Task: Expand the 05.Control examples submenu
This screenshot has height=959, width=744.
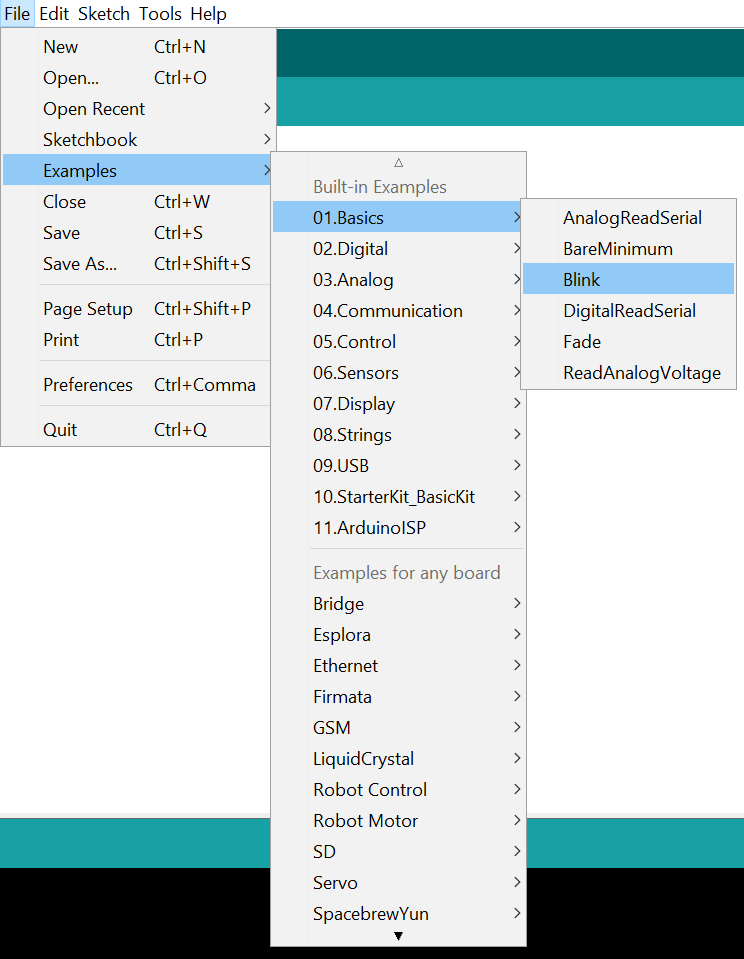Action: click(x=398, y=341)
